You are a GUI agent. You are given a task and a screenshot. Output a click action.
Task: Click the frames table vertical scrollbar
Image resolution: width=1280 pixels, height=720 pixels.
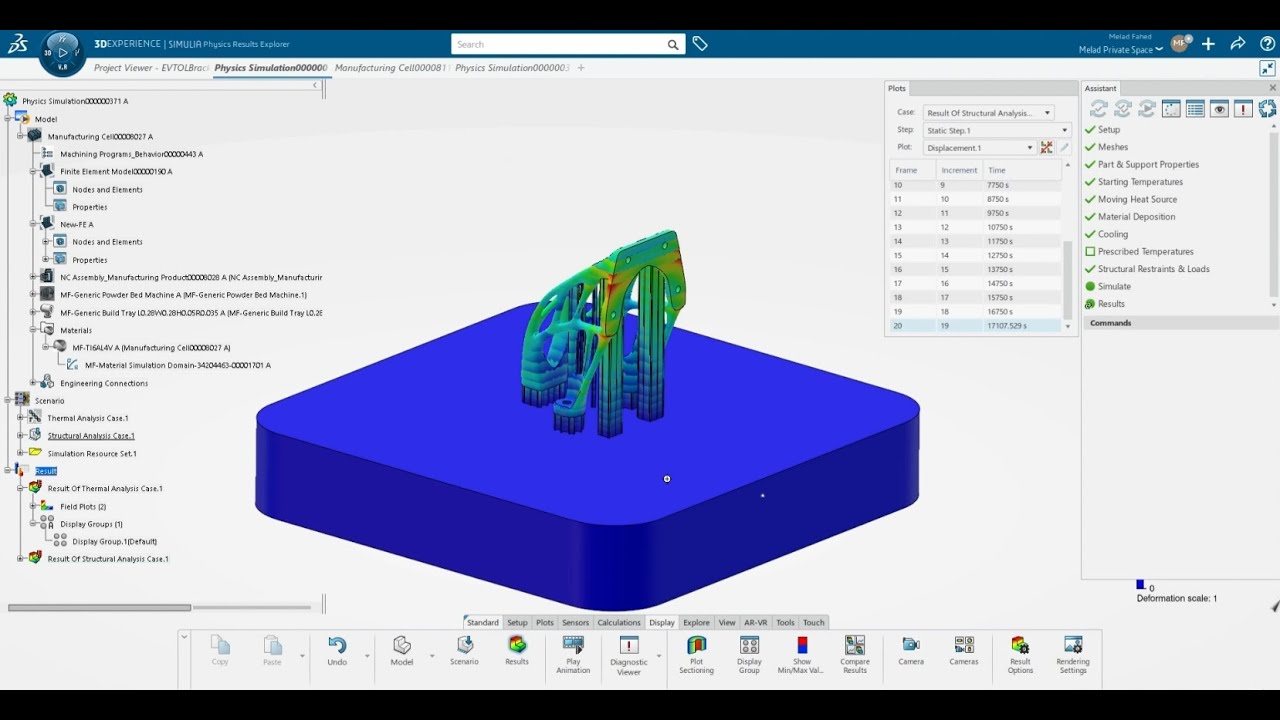point(1067,279)
